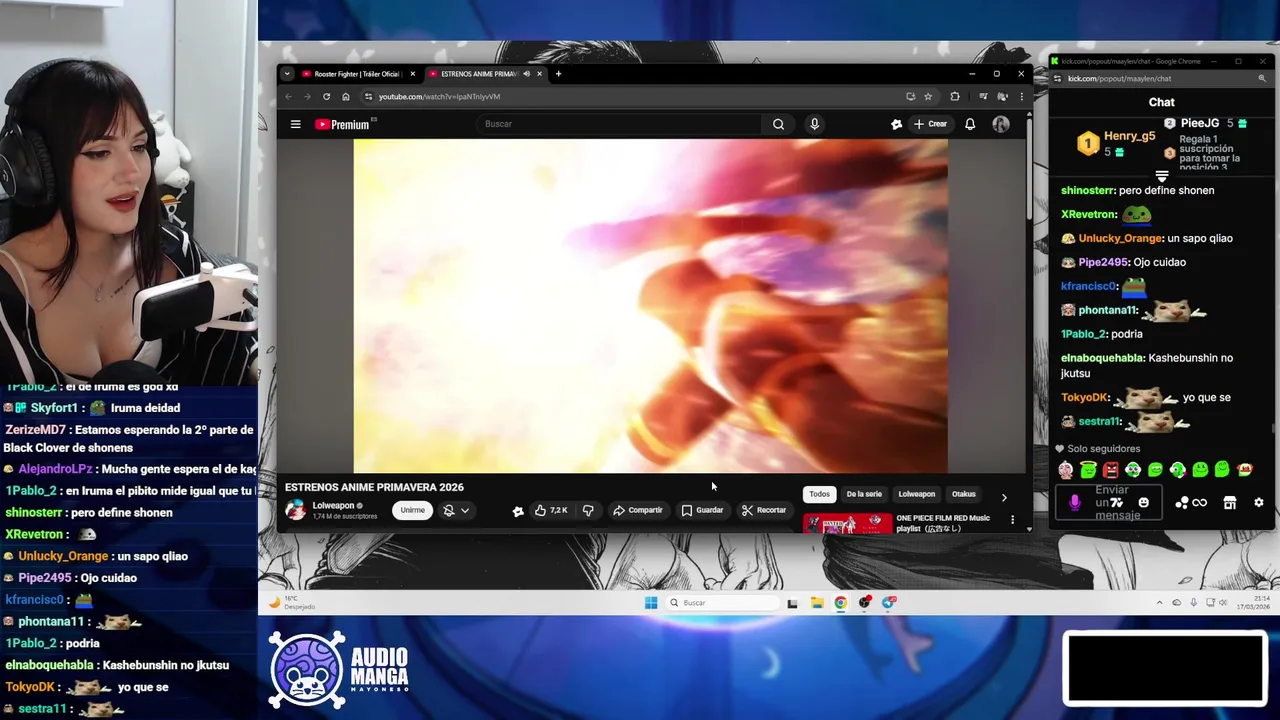1280x720 pixels.
Task: Open the browser extensions puzzle icon
Action: pos(955,97)
